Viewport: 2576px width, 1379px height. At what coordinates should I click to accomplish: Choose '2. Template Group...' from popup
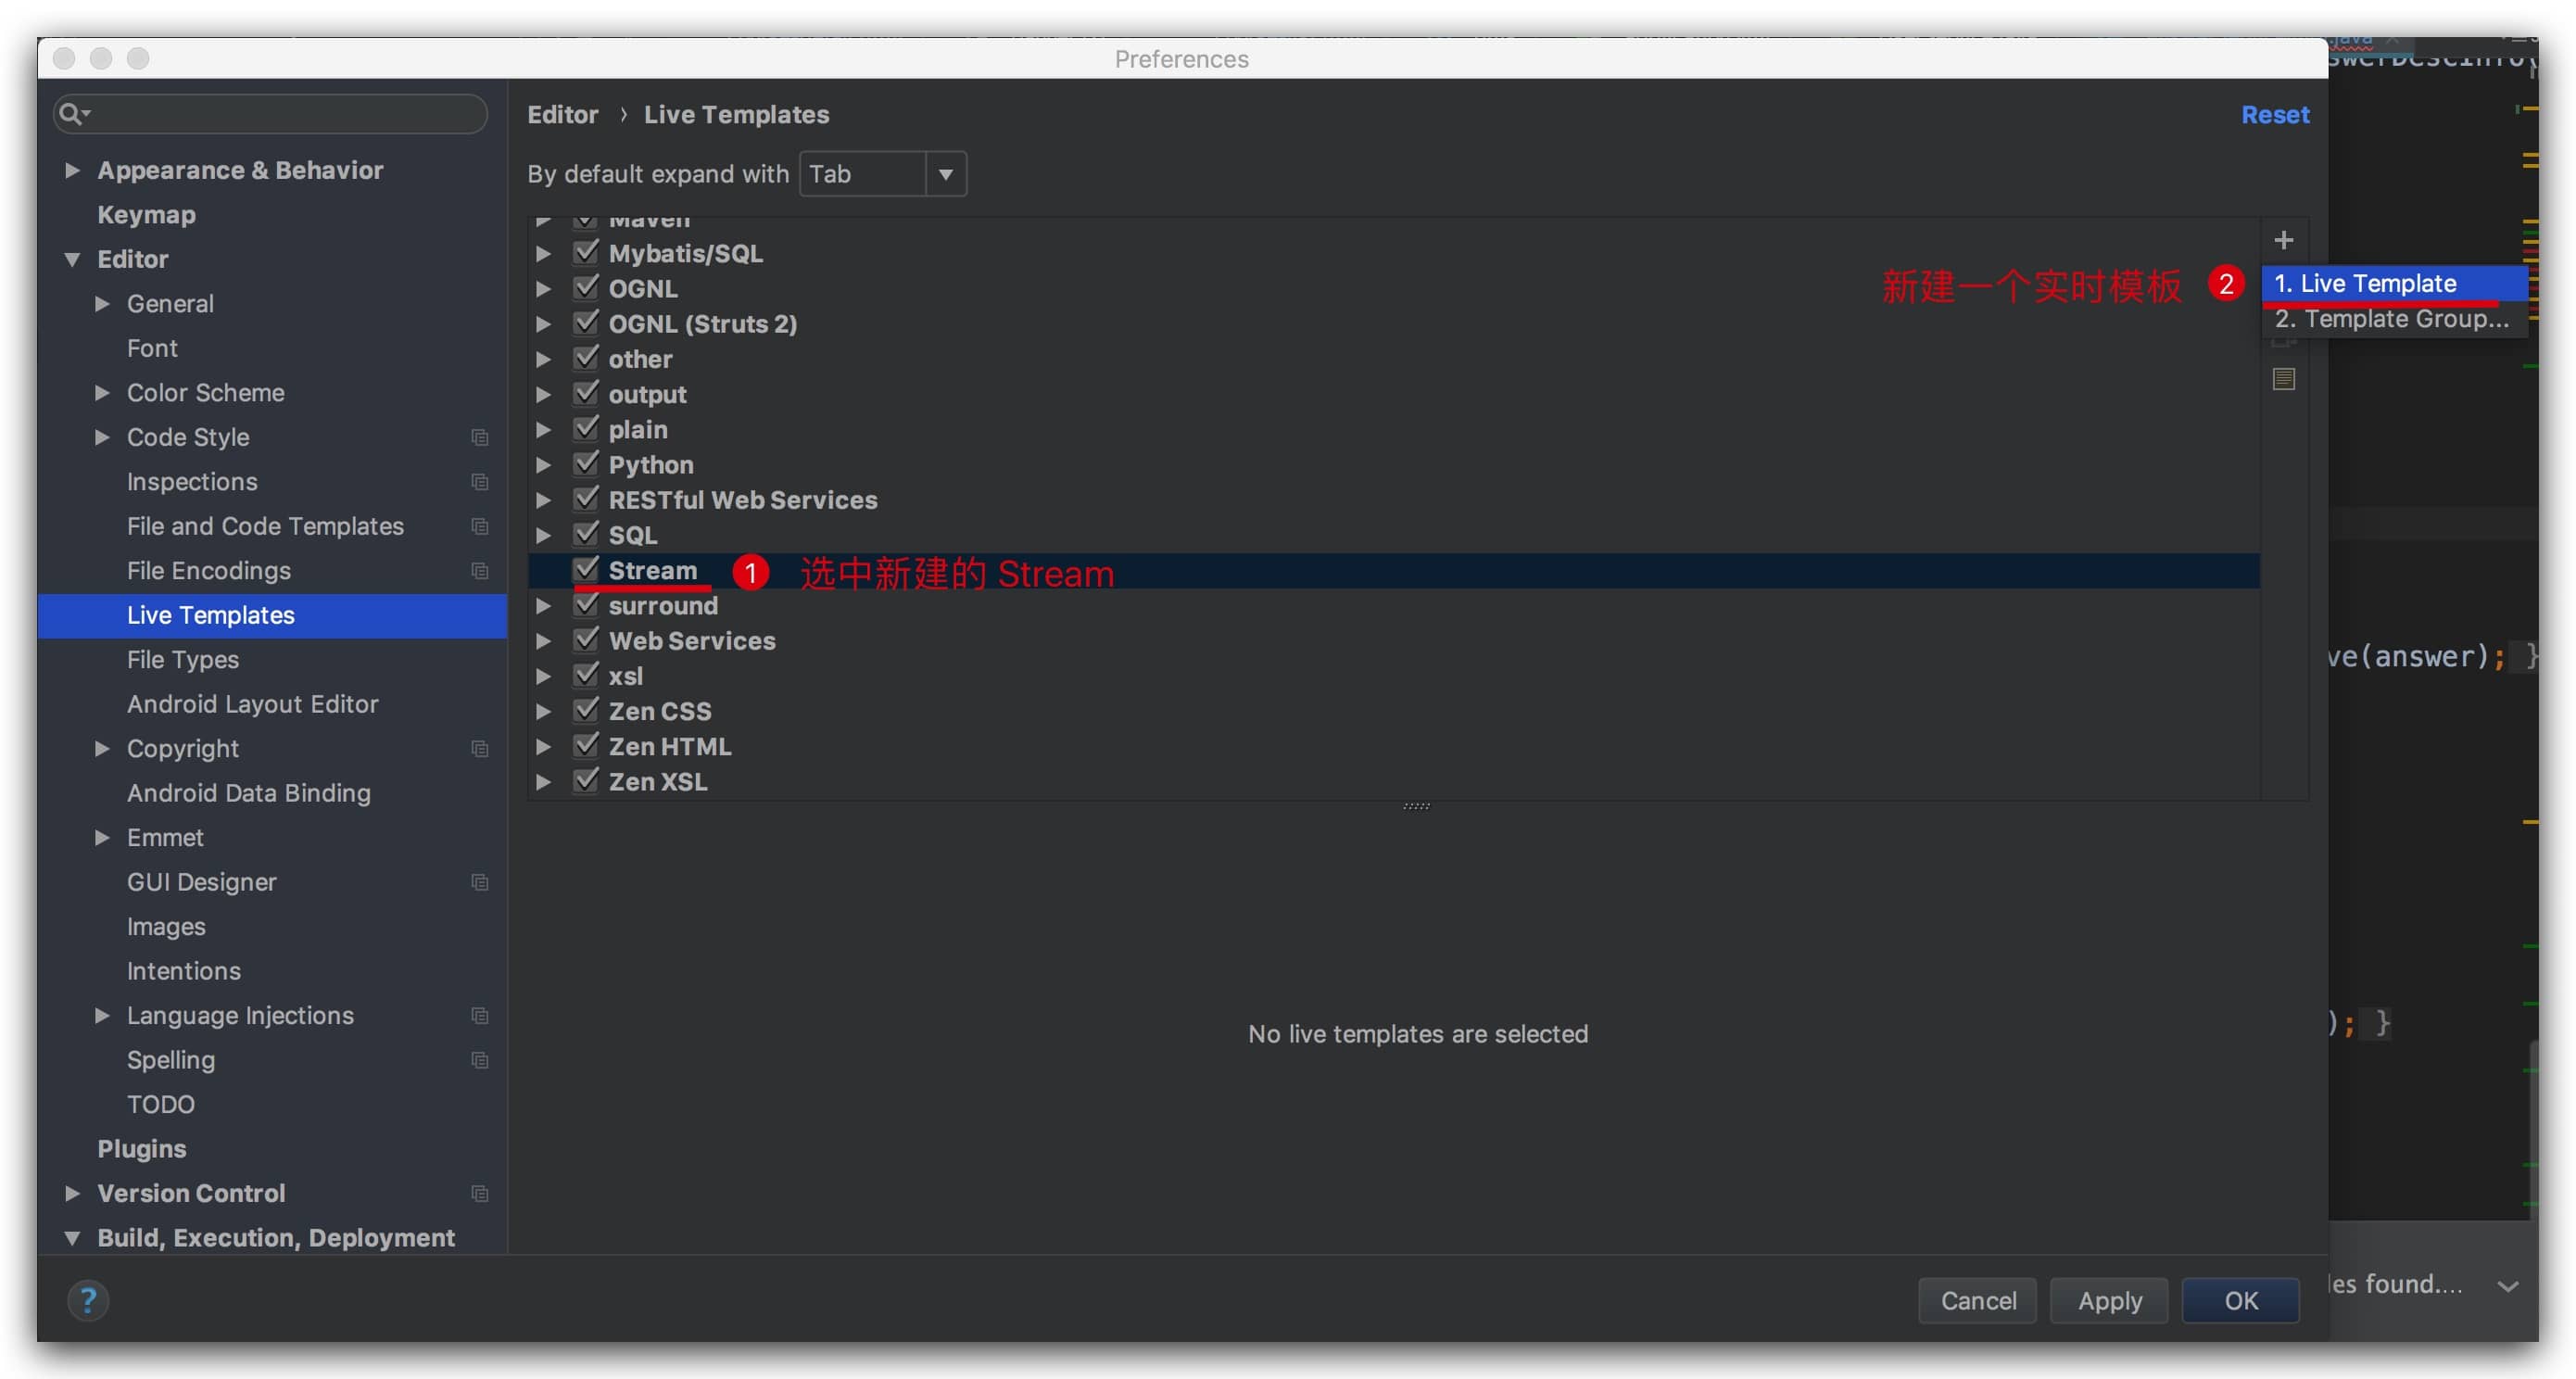[2394, 319]
